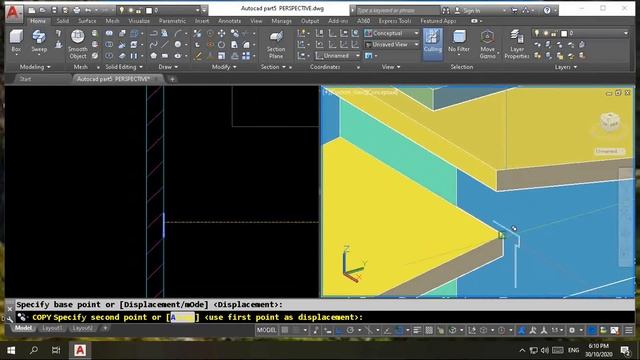Open Layer Properties manager
The image size is (640, 360).
click(517, 44)
